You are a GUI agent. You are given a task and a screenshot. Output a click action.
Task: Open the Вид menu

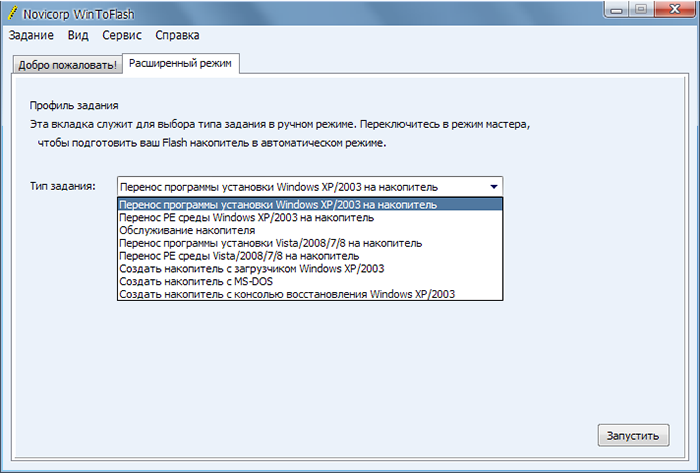[x=78, y=35]
